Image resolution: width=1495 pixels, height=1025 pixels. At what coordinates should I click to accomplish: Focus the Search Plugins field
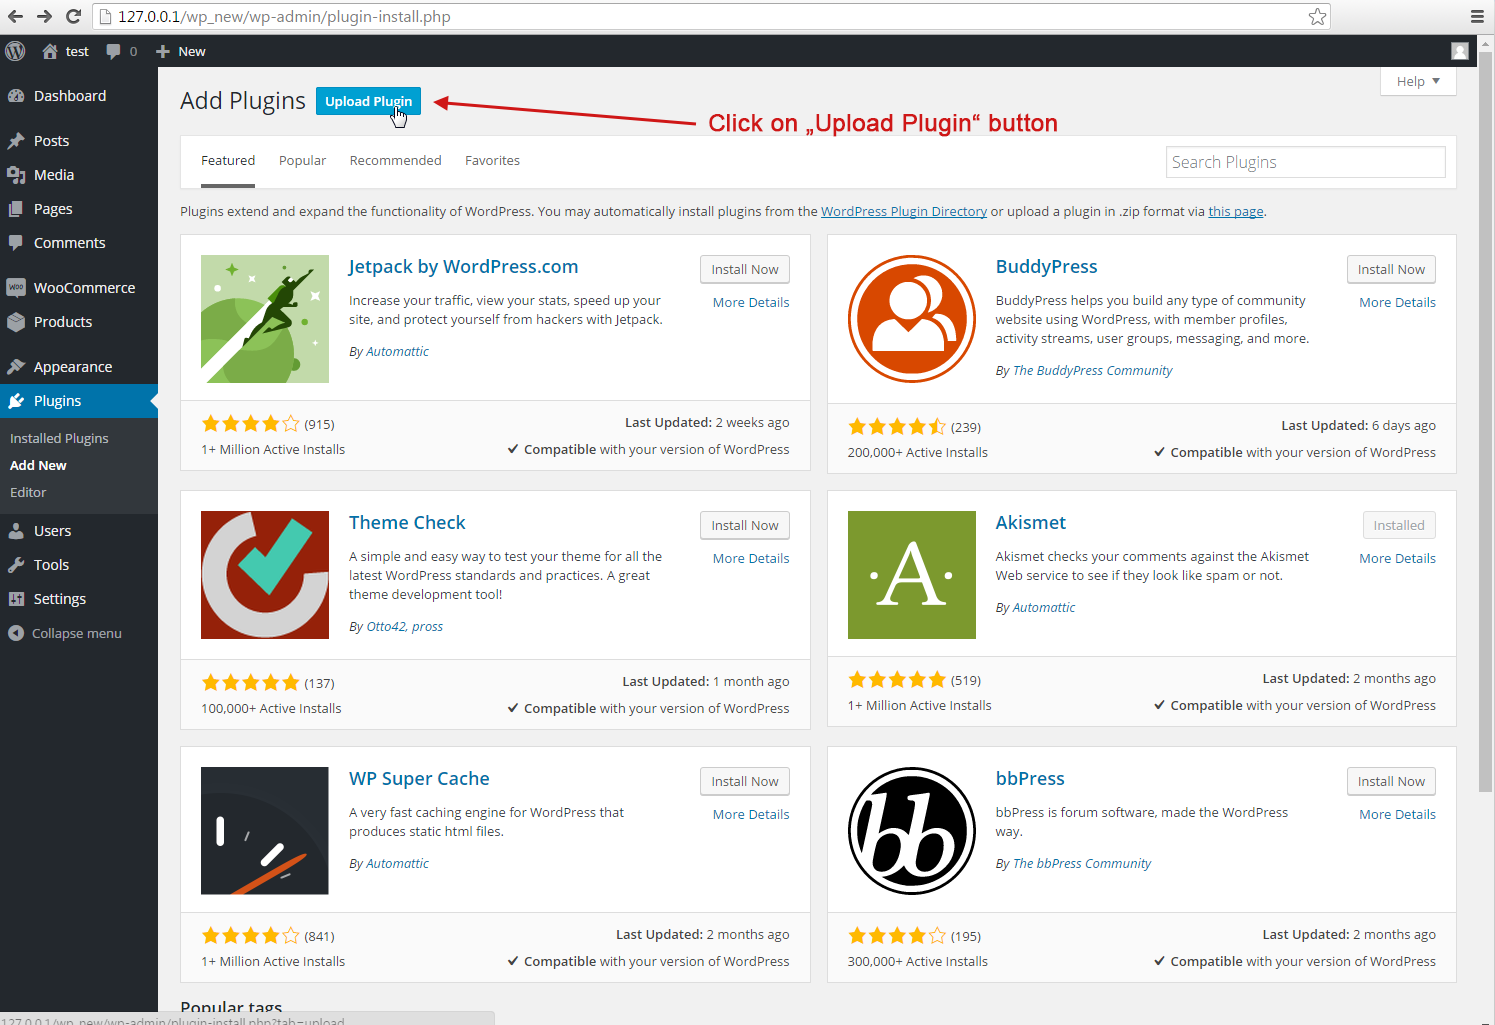pyautogui.click(x=1305, y=162)
